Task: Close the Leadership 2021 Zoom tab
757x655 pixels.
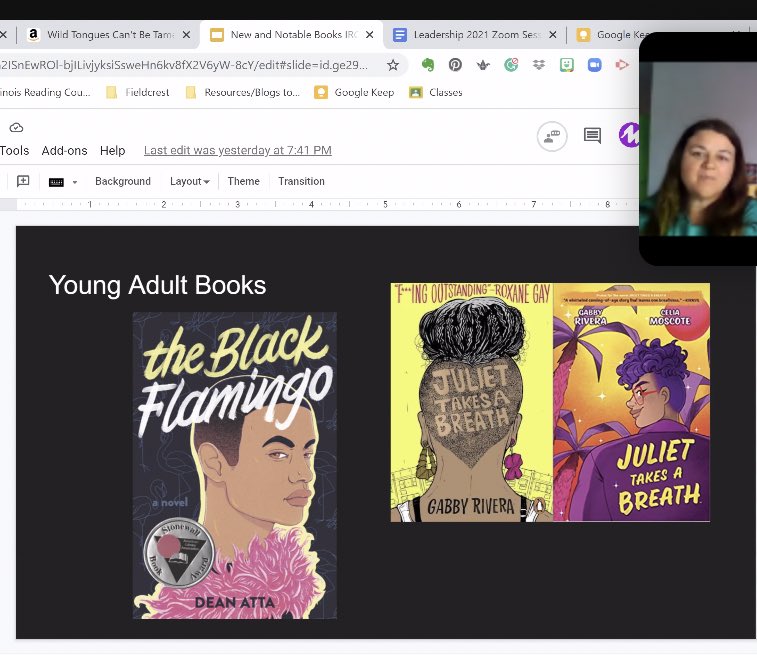Action: pos(553,35)
